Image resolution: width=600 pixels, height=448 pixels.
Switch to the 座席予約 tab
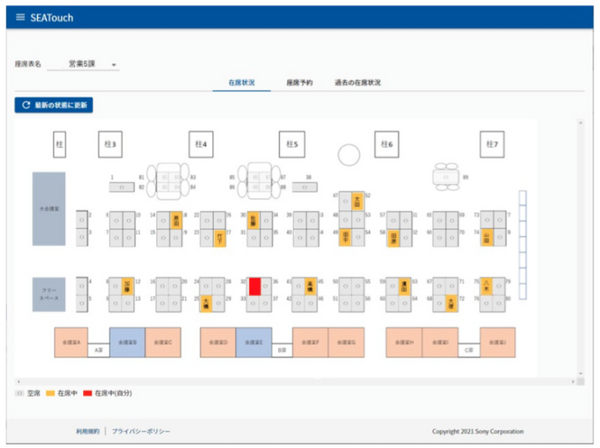coord(299,82)
